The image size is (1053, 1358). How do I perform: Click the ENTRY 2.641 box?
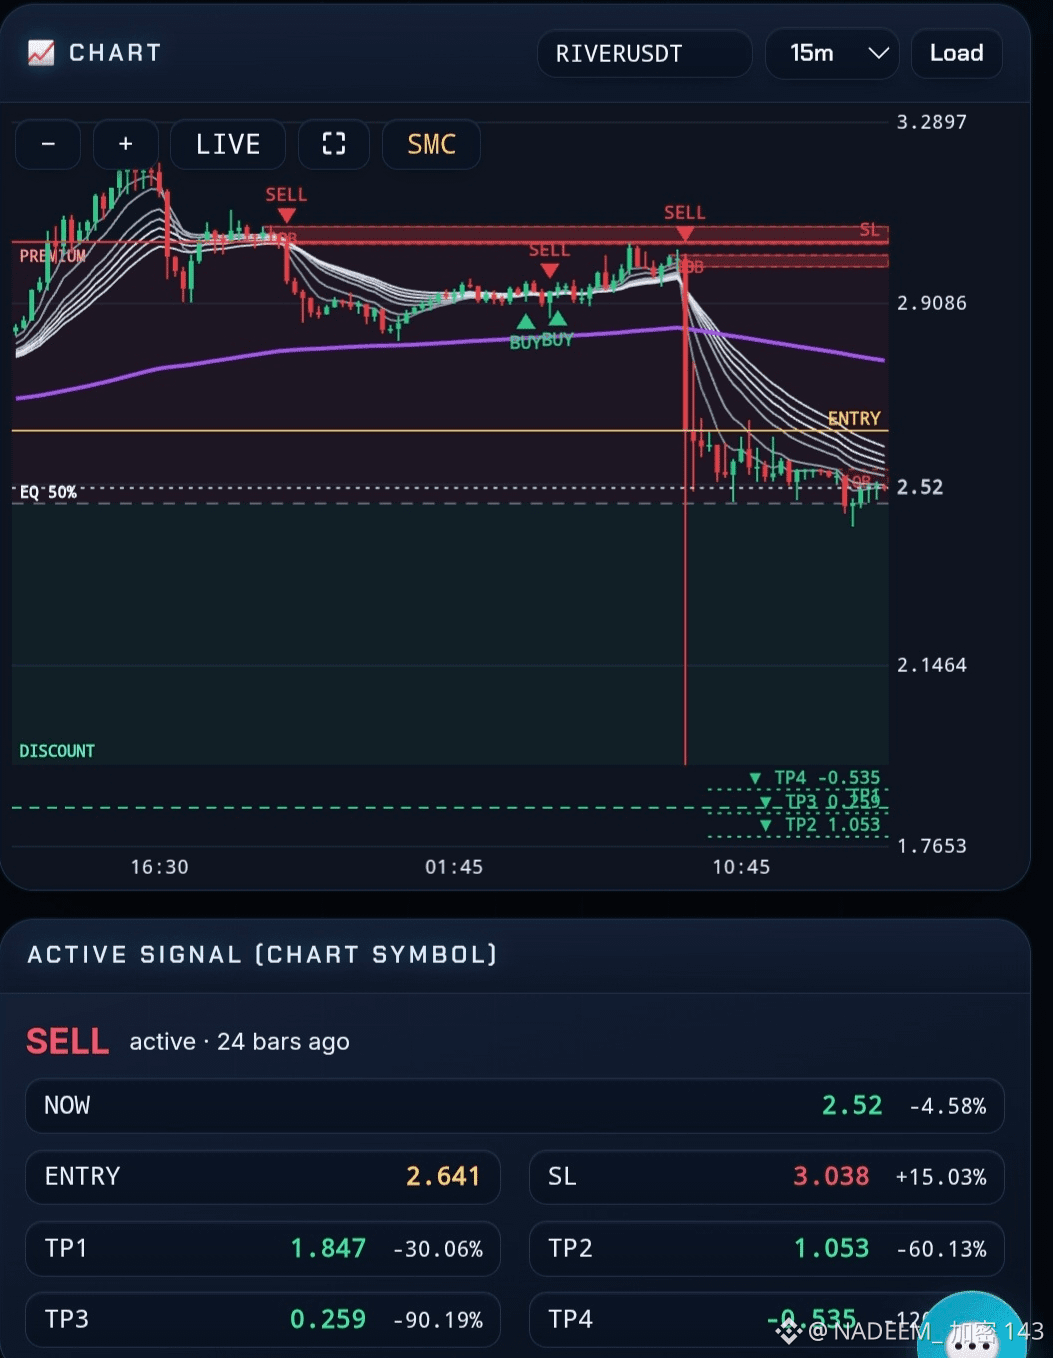pos(263,1177)
